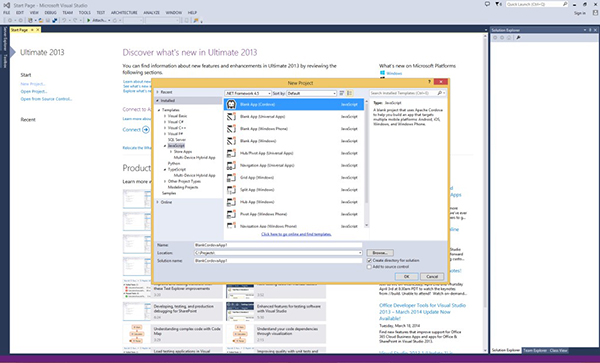
Task: Expand the Visual C++ templates node
Action: pos(165,128)
